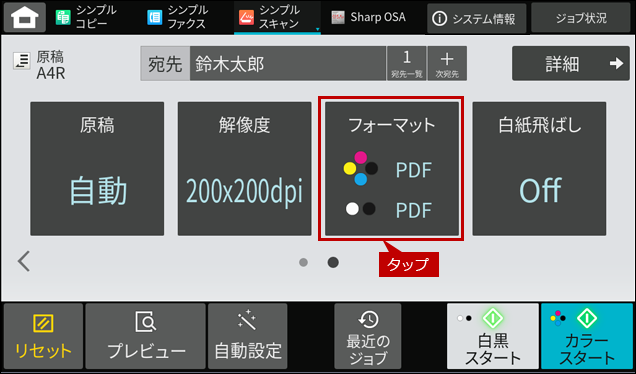
Task: Open the 宛先一覧 list showing 1
Action: [406, 64]
